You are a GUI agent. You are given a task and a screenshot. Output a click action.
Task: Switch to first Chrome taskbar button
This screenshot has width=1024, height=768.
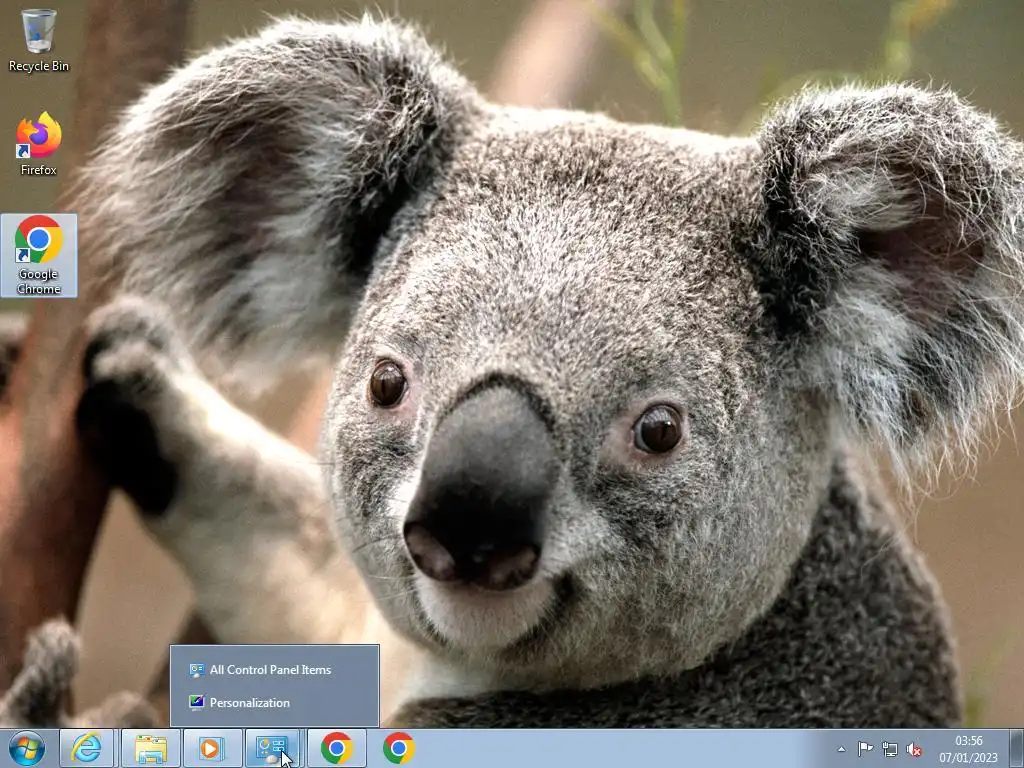(x=336, y=748)
